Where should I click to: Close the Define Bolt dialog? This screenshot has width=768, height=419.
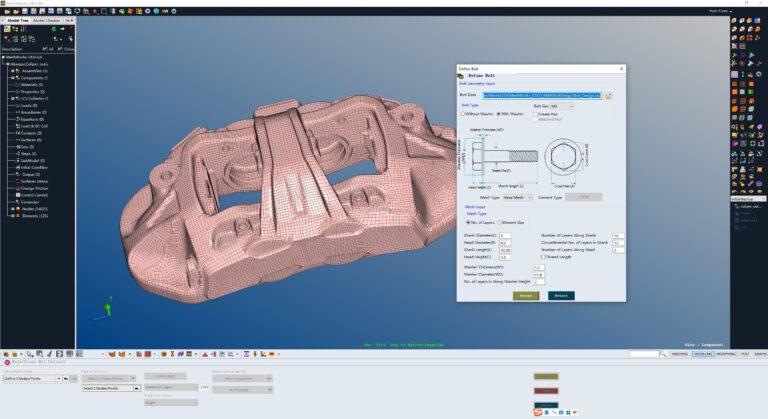tap(622, 69)
